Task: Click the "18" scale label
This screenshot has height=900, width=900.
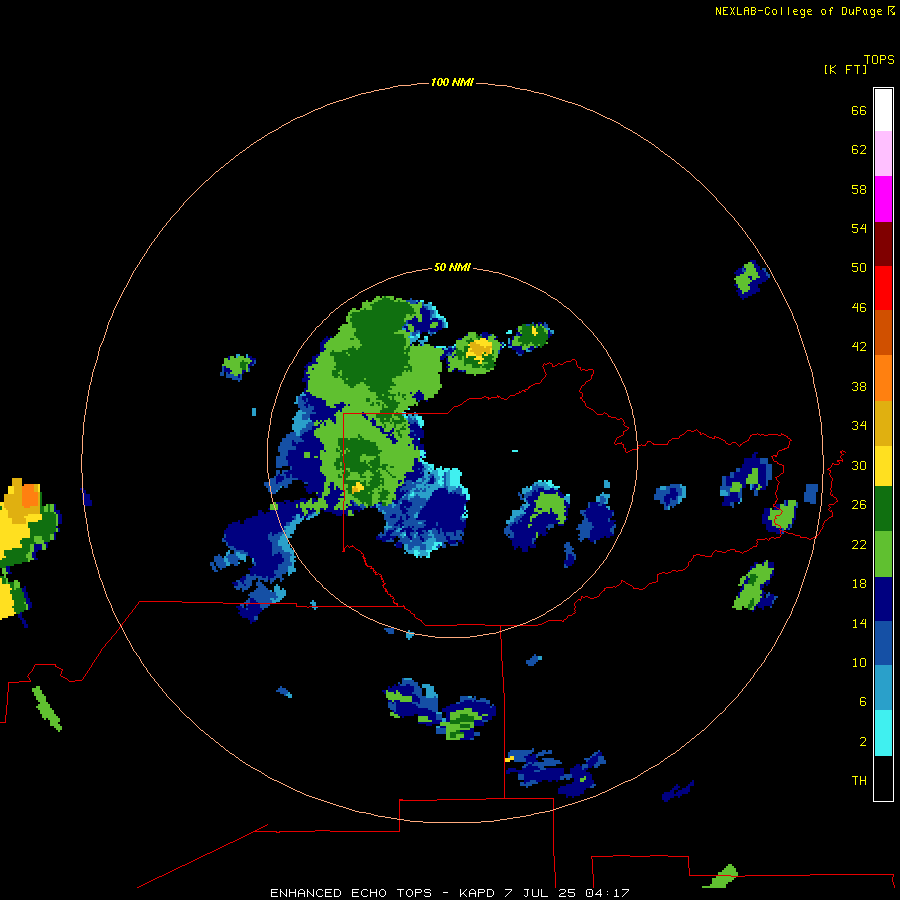Action: 859,584
